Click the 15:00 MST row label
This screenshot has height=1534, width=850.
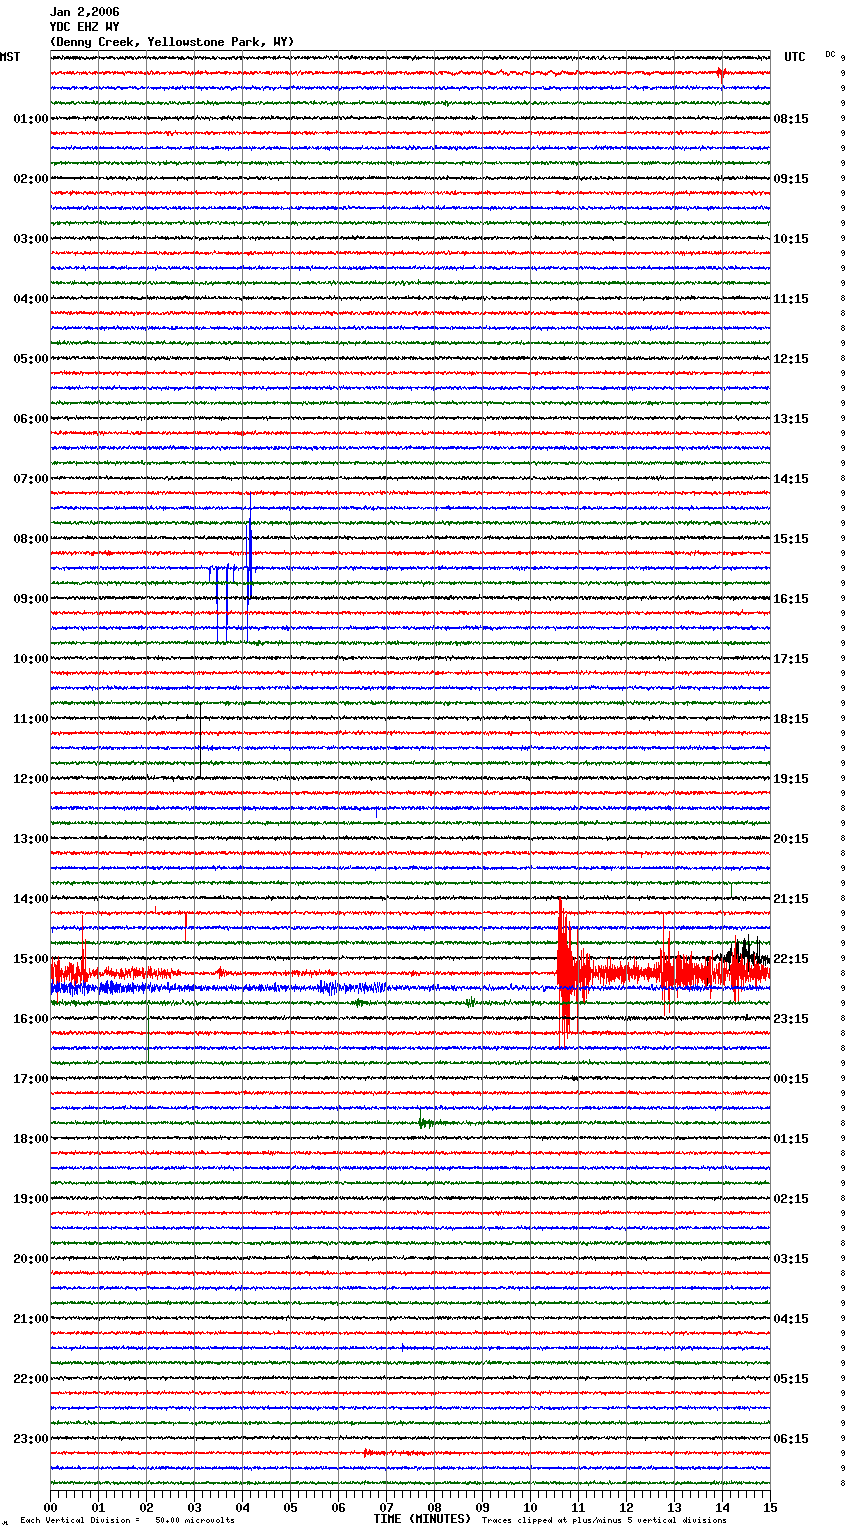point(30,959)
